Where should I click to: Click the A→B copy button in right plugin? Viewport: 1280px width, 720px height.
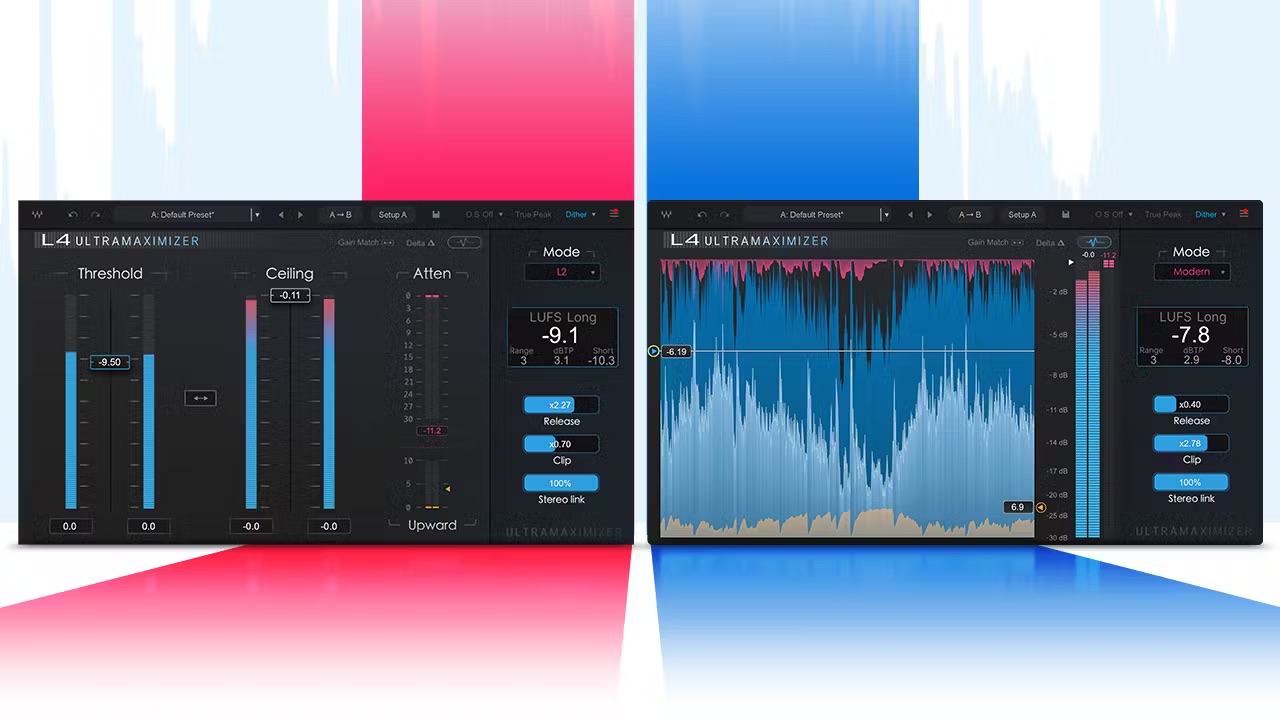pyautogui.click(x=969, y=215)
